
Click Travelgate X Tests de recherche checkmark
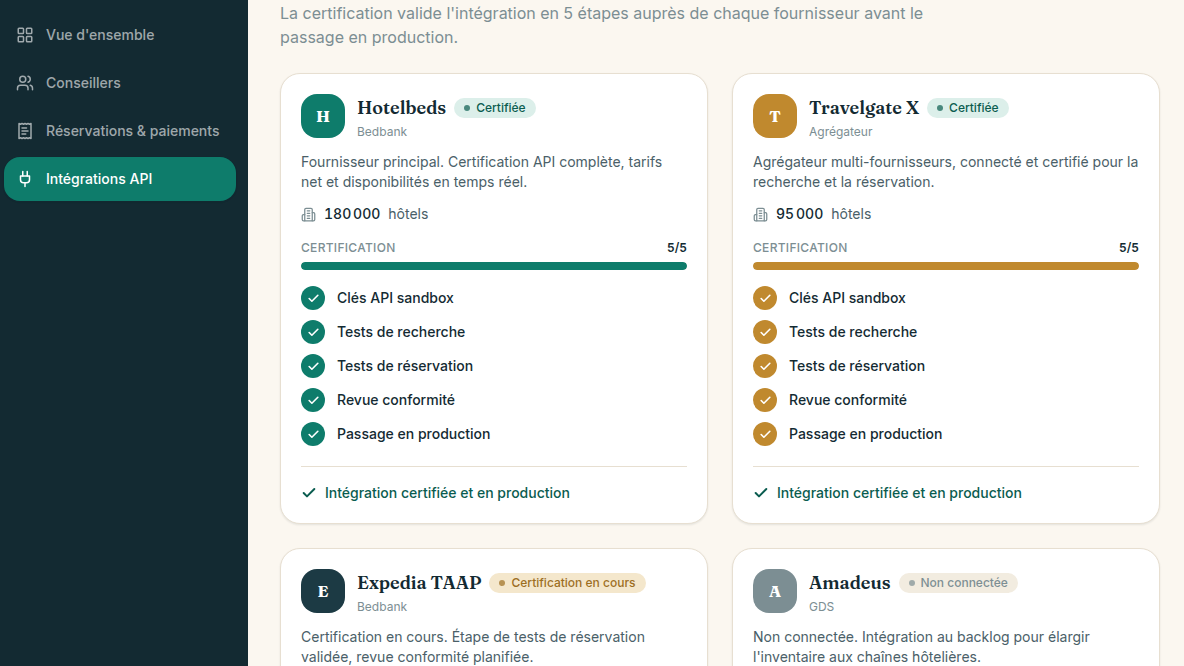[x=765, y=332]
